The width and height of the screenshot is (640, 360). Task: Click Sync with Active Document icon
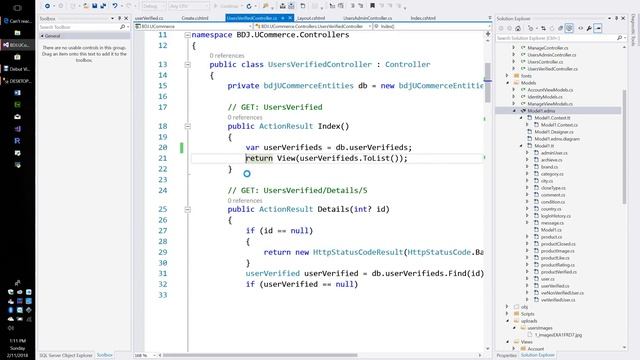pyautogui.click(x=543, y=28)
